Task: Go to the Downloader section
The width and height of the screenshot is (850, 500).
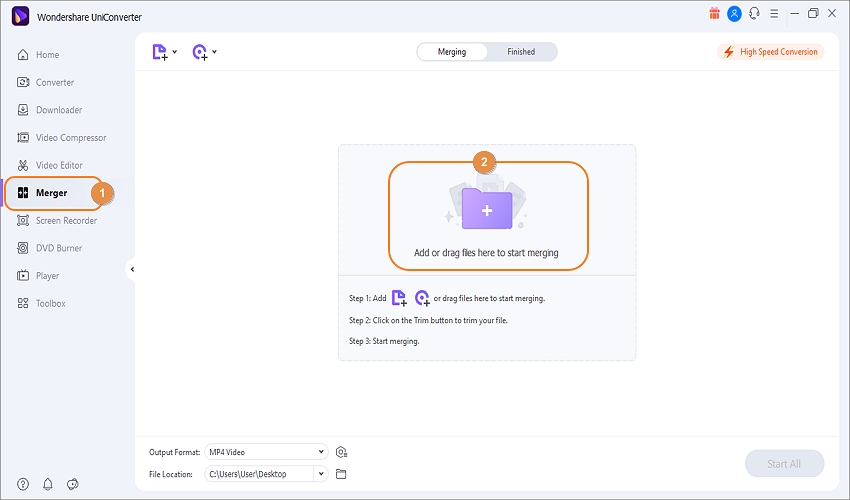Action: 49,110
